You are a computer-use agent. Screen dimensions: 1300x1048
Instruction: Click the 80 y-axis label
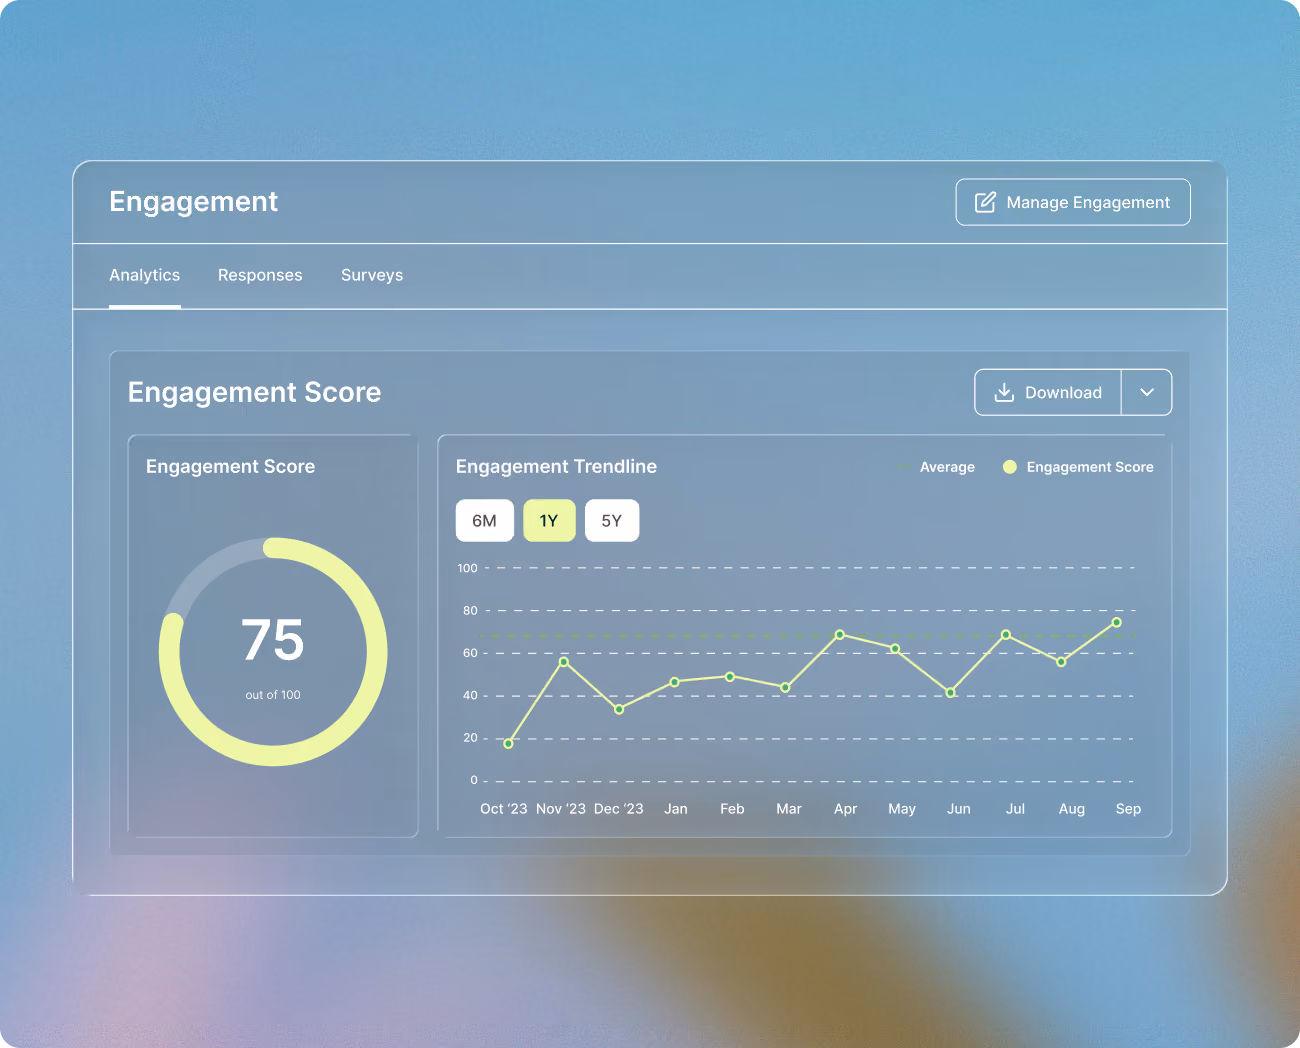point(470,610)
